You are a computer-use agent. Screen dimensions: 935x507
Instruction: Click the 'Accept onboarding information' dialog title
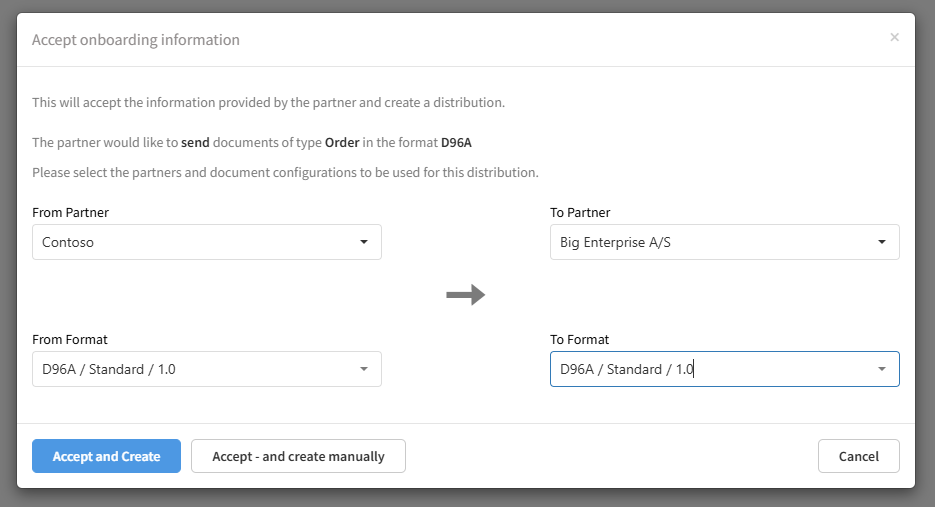click(x=136, y=40)
